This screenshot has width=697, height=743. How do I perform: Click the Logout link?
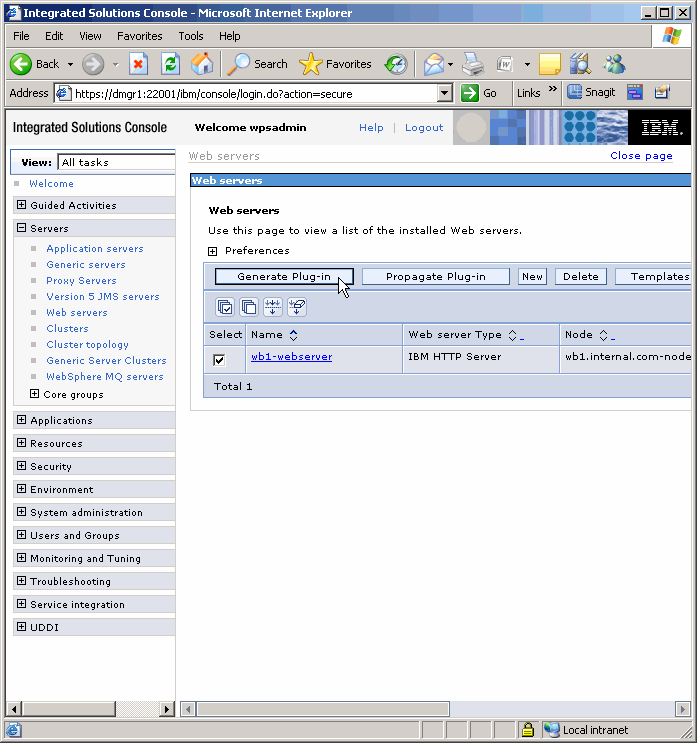[424, 128]
